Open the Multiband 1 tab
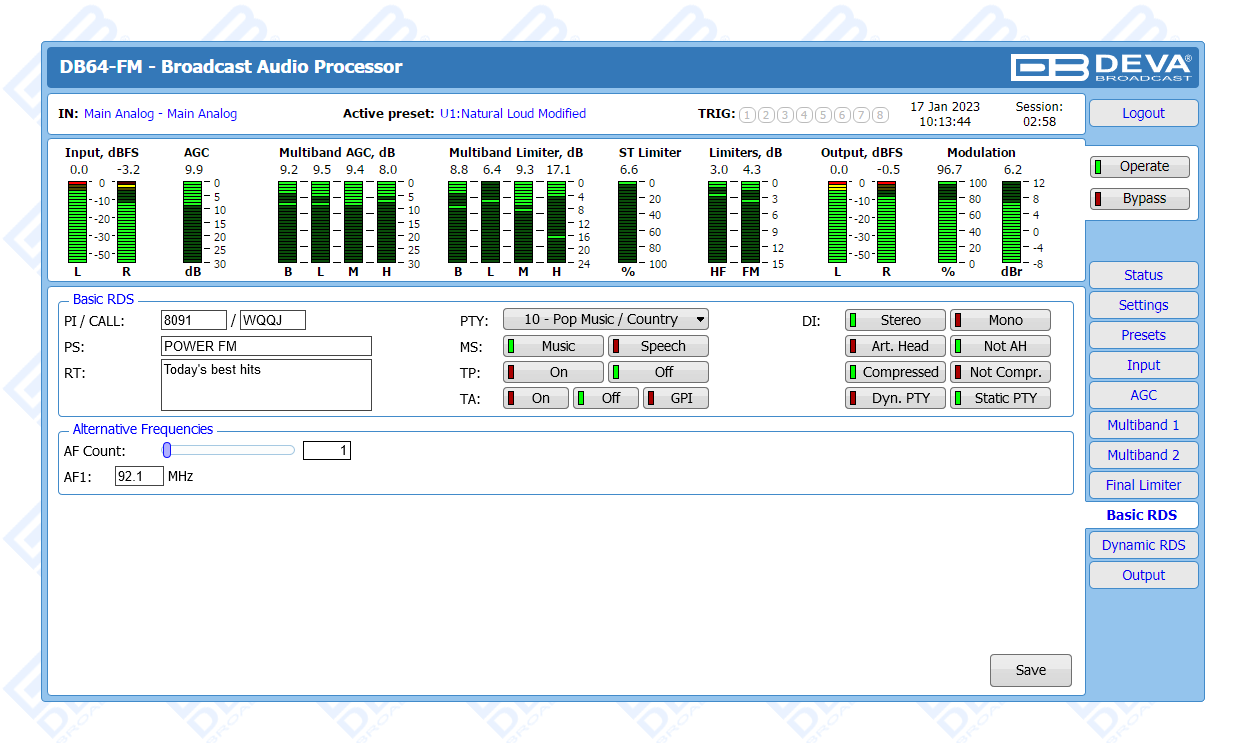Image resolution: width=1246 pixels, height=743 pixels. 1143,425
